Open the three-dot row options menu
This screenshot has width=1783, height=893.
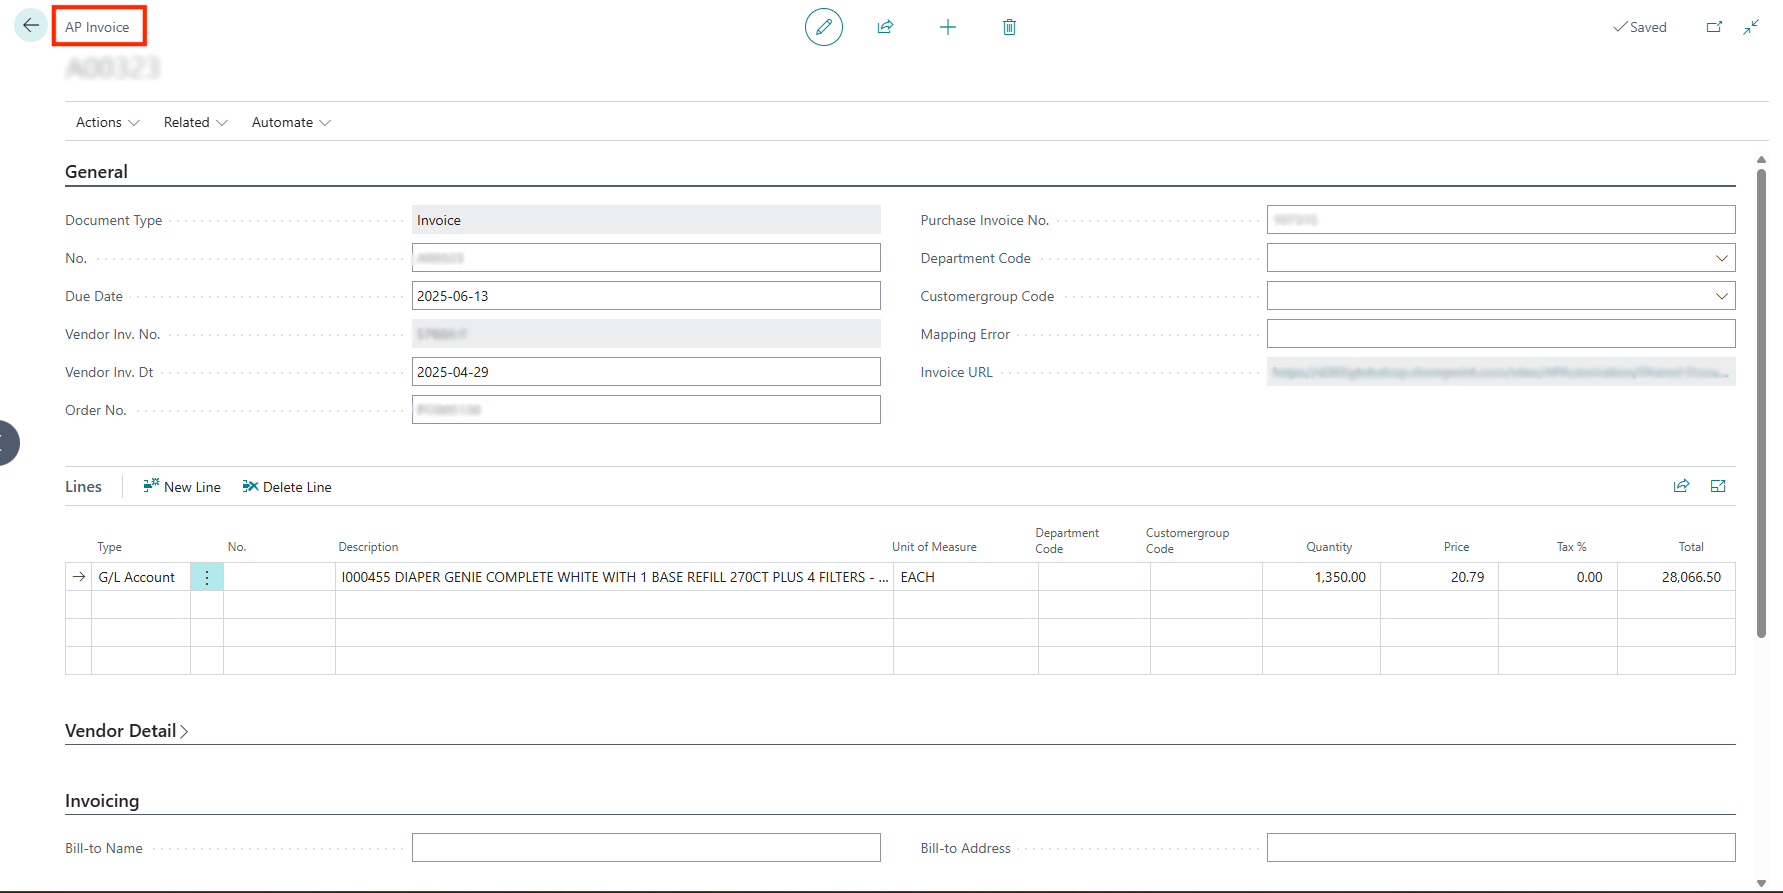click(207, 577)
